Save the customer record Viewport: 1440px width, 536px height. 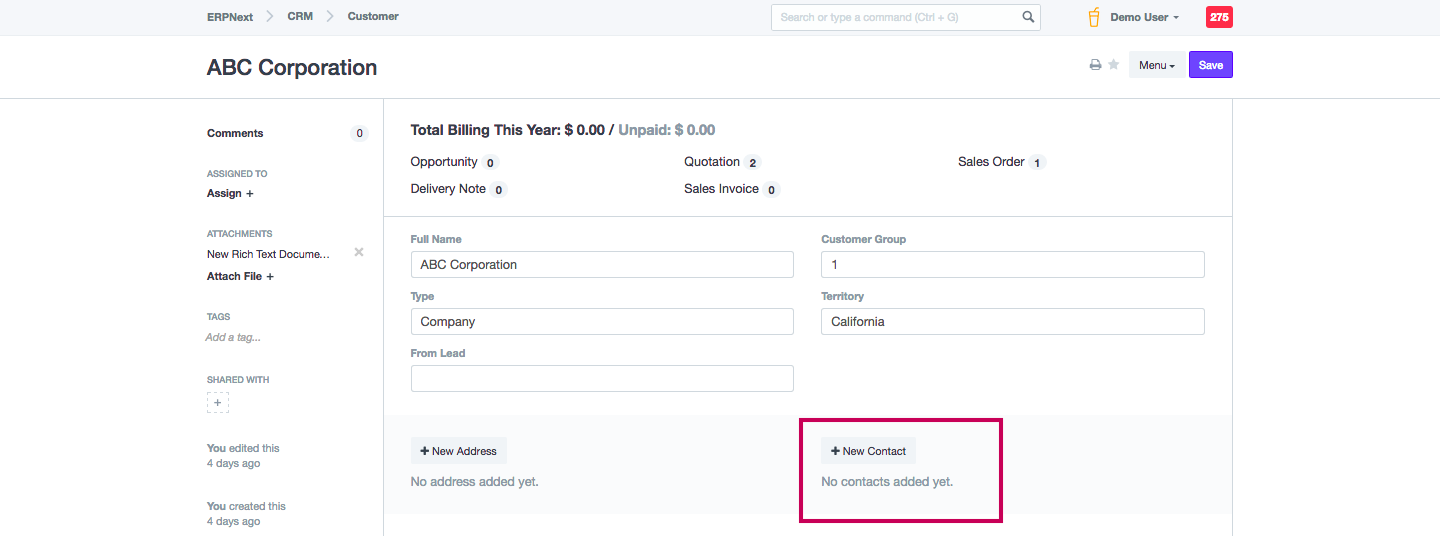[1210, 65]
